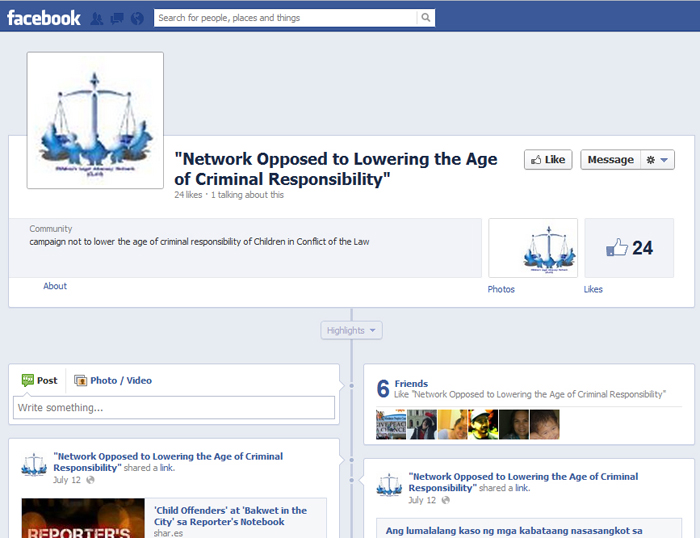Click the first friend photo thumbnail
Screen dimensions: 700x538
pyautogui.click(x=390, y=424)
